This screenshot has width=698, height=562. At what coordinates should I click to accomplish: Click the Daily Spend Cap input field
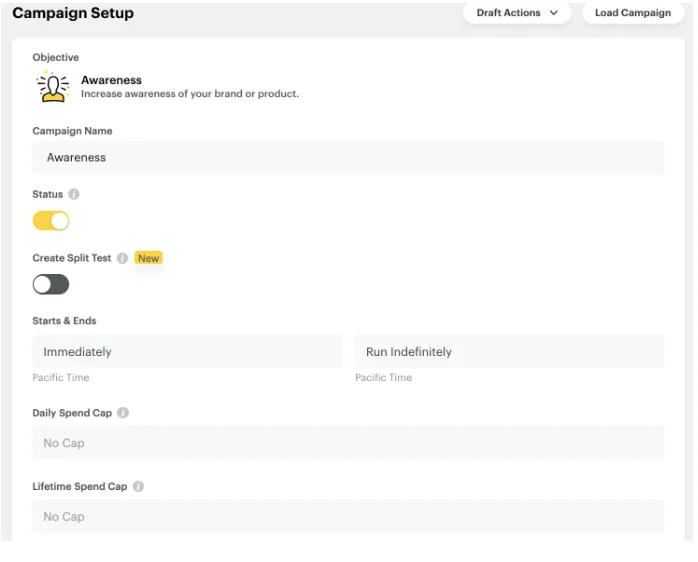348,442
